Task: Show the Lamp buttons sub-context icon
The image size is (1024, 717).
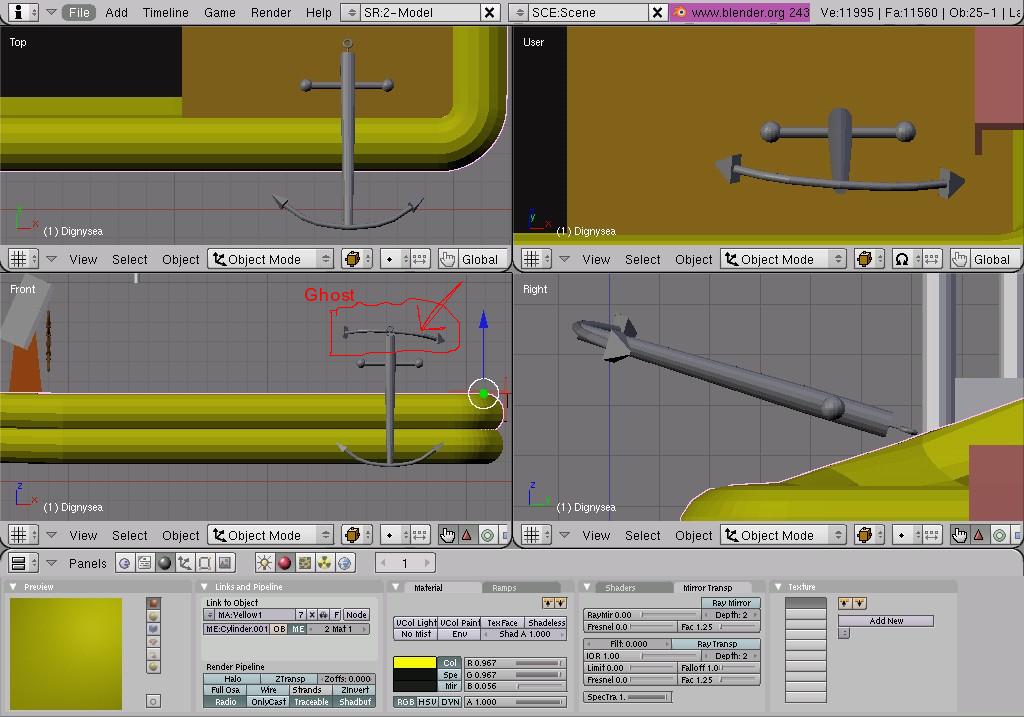Action: pyautogui.click(x=264, y=563)
